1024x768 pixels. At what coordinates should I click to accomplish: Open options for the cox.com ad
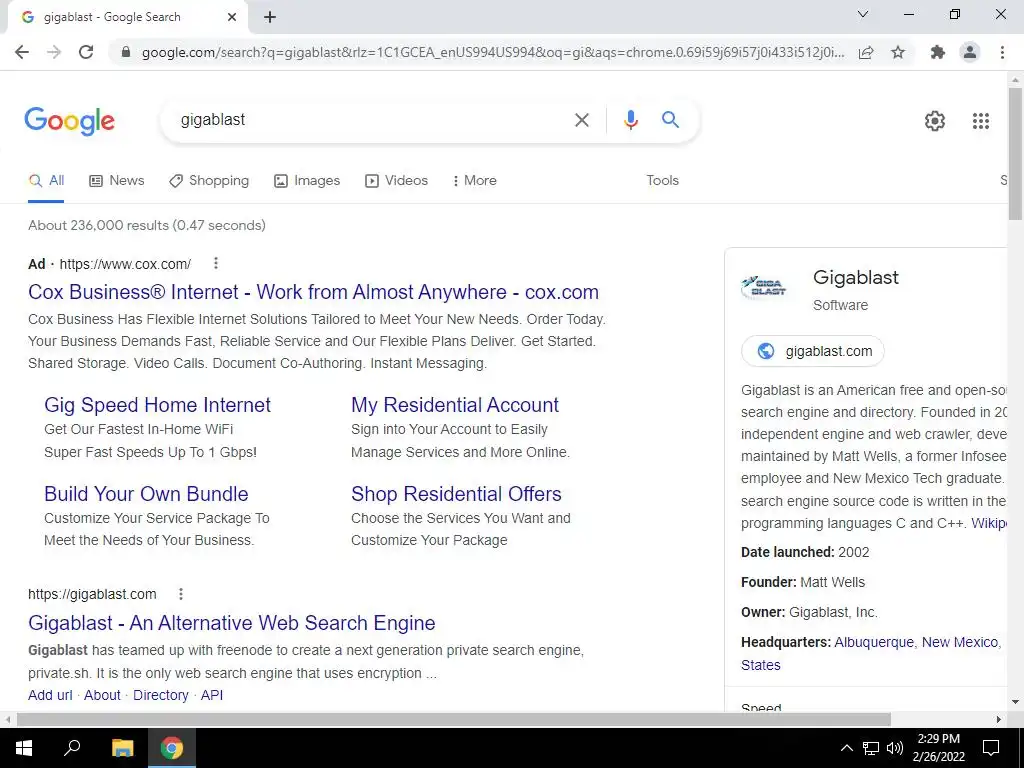pyautogui.click(x=216, y=263)
